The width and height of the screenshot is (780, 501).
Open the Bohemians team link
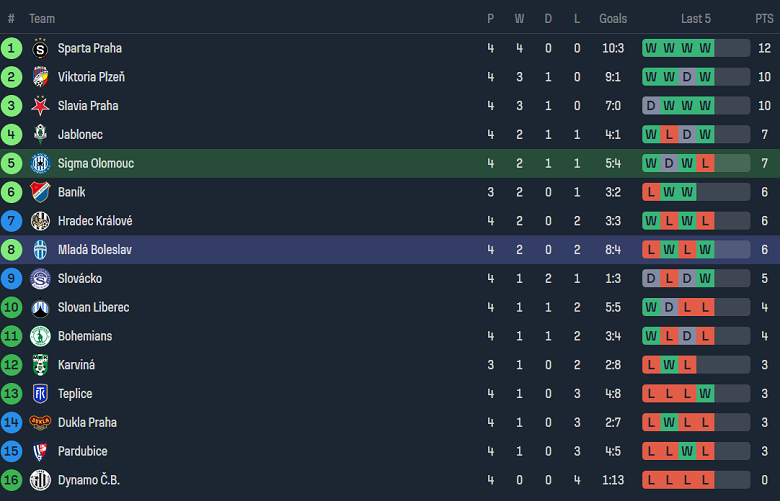(x=84, y=337)
